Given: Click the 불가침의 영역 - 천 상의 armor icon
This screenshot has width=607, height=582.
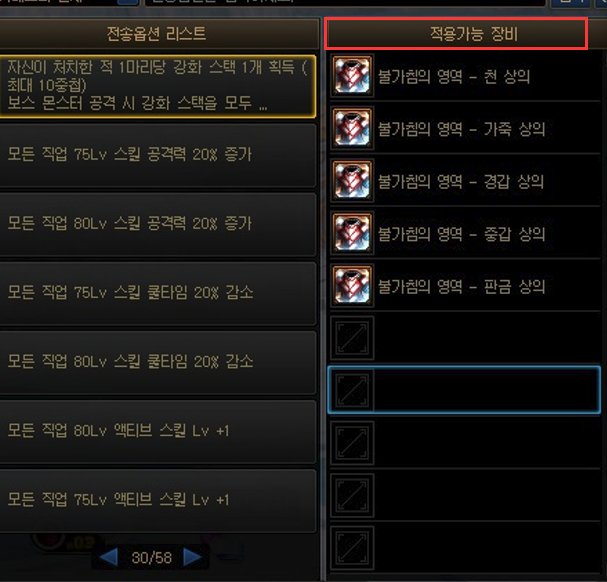Looking at the screenshot, I should point(352,76).
